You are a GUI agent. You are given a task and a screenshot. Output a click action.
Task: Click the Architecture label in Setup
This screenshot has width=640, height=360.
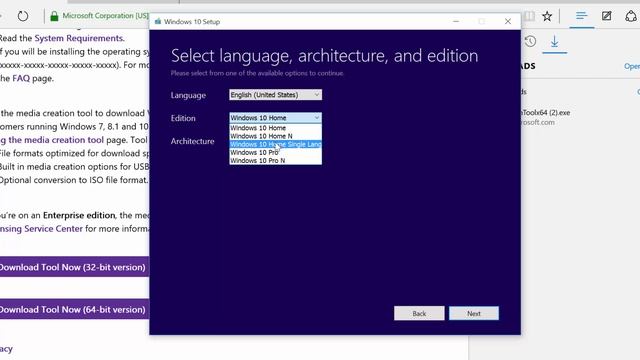click(192, 141)
